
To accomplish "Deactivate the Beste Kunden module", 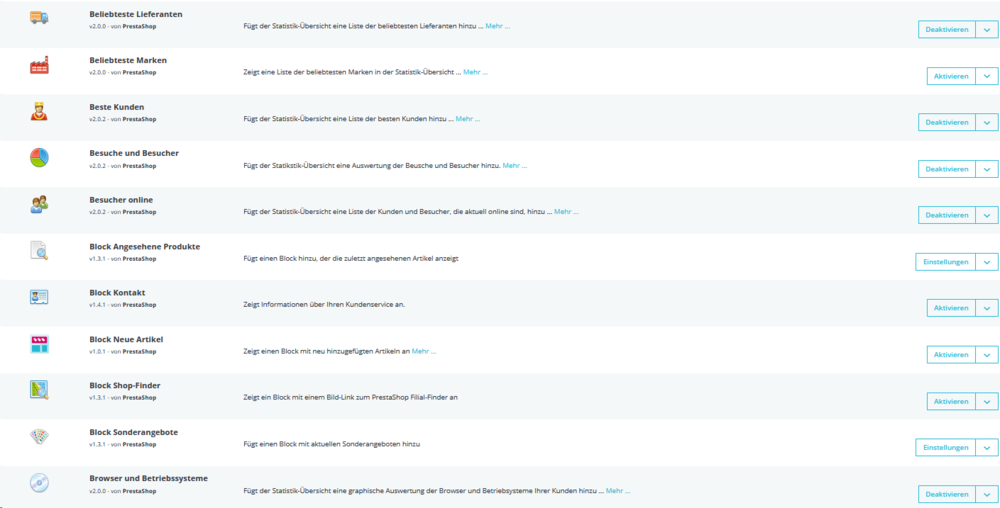I will pyautogui.click(x=946, y=122).
